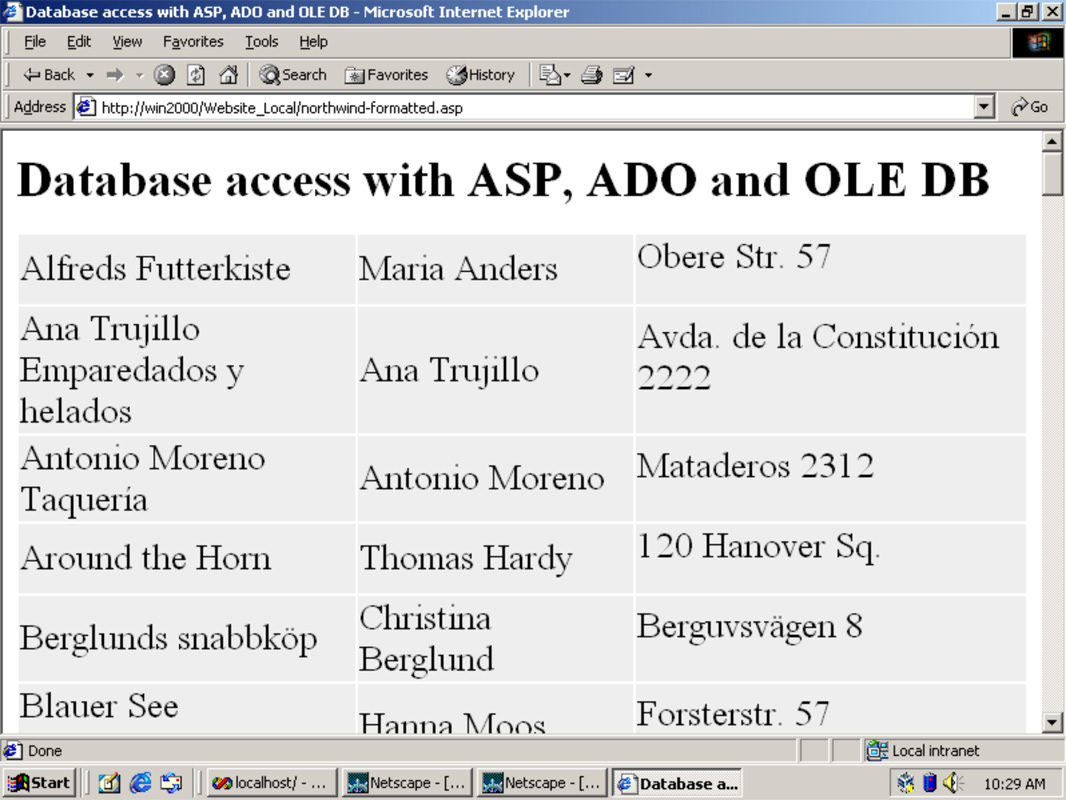Launch Internet Explorer from Quick Launch
Image resolution: width=1066 pixels, height=800 pixels.
coord(140,783)
